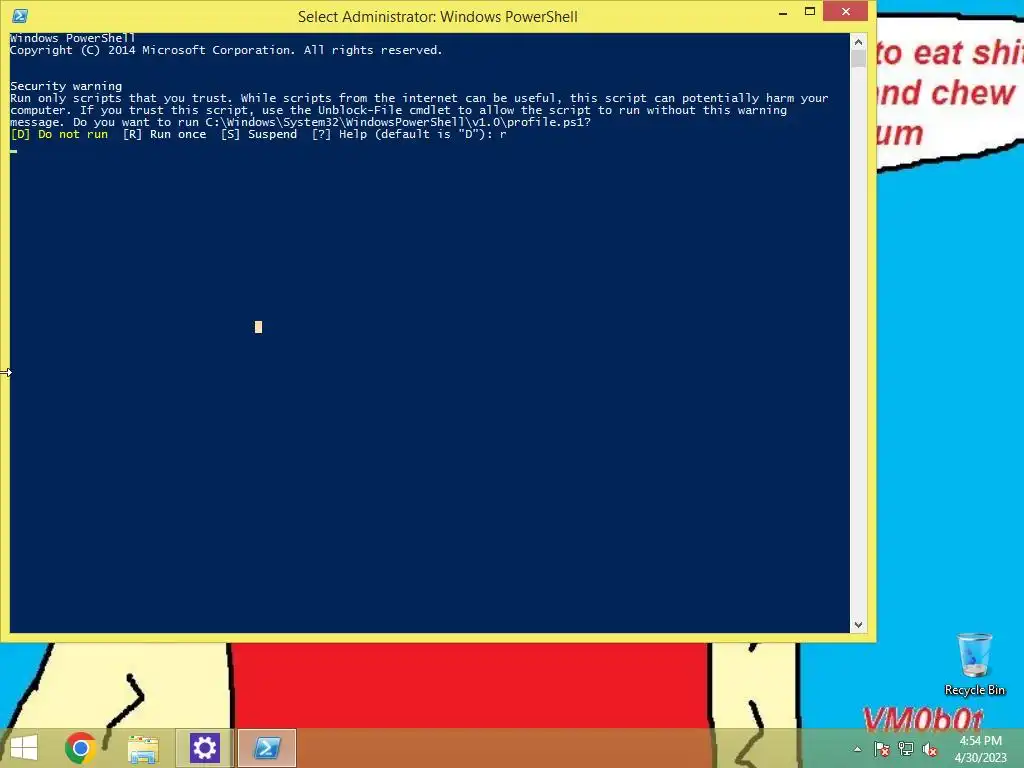Click the '[D] Do not run' option text
The height and width of the screenshot is (768, 1024).
59,134
